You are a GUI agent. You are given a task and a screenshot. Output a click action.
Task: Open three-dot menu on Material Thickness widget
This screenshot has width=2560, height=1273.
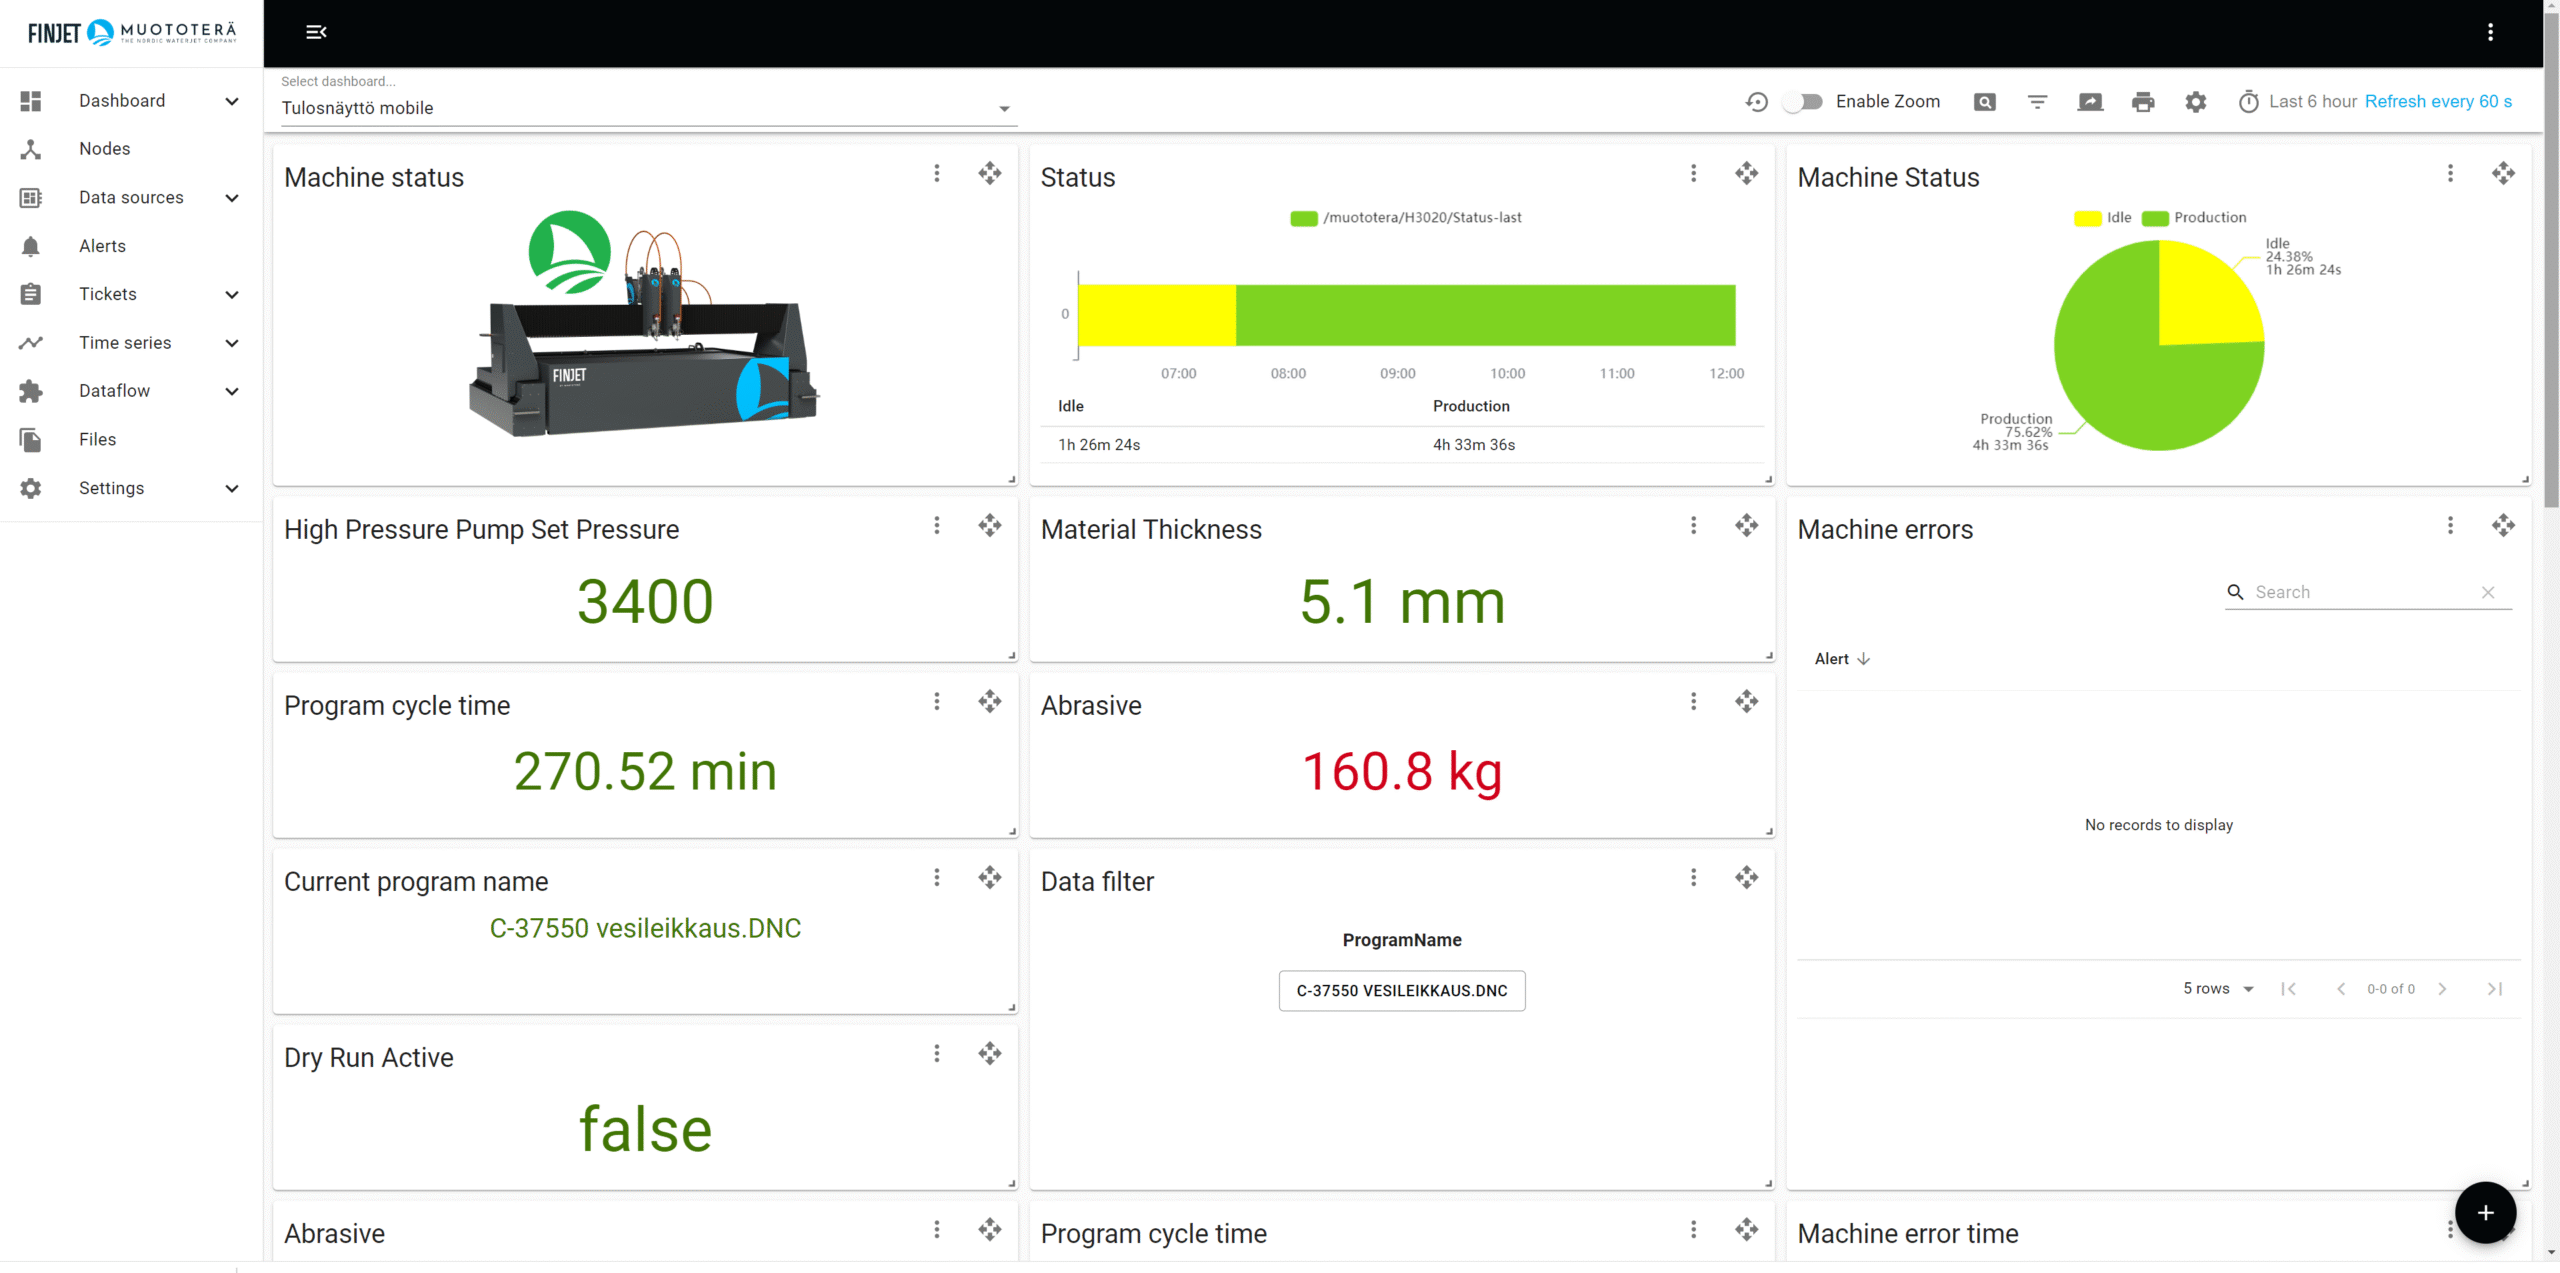pos(1693,526)
